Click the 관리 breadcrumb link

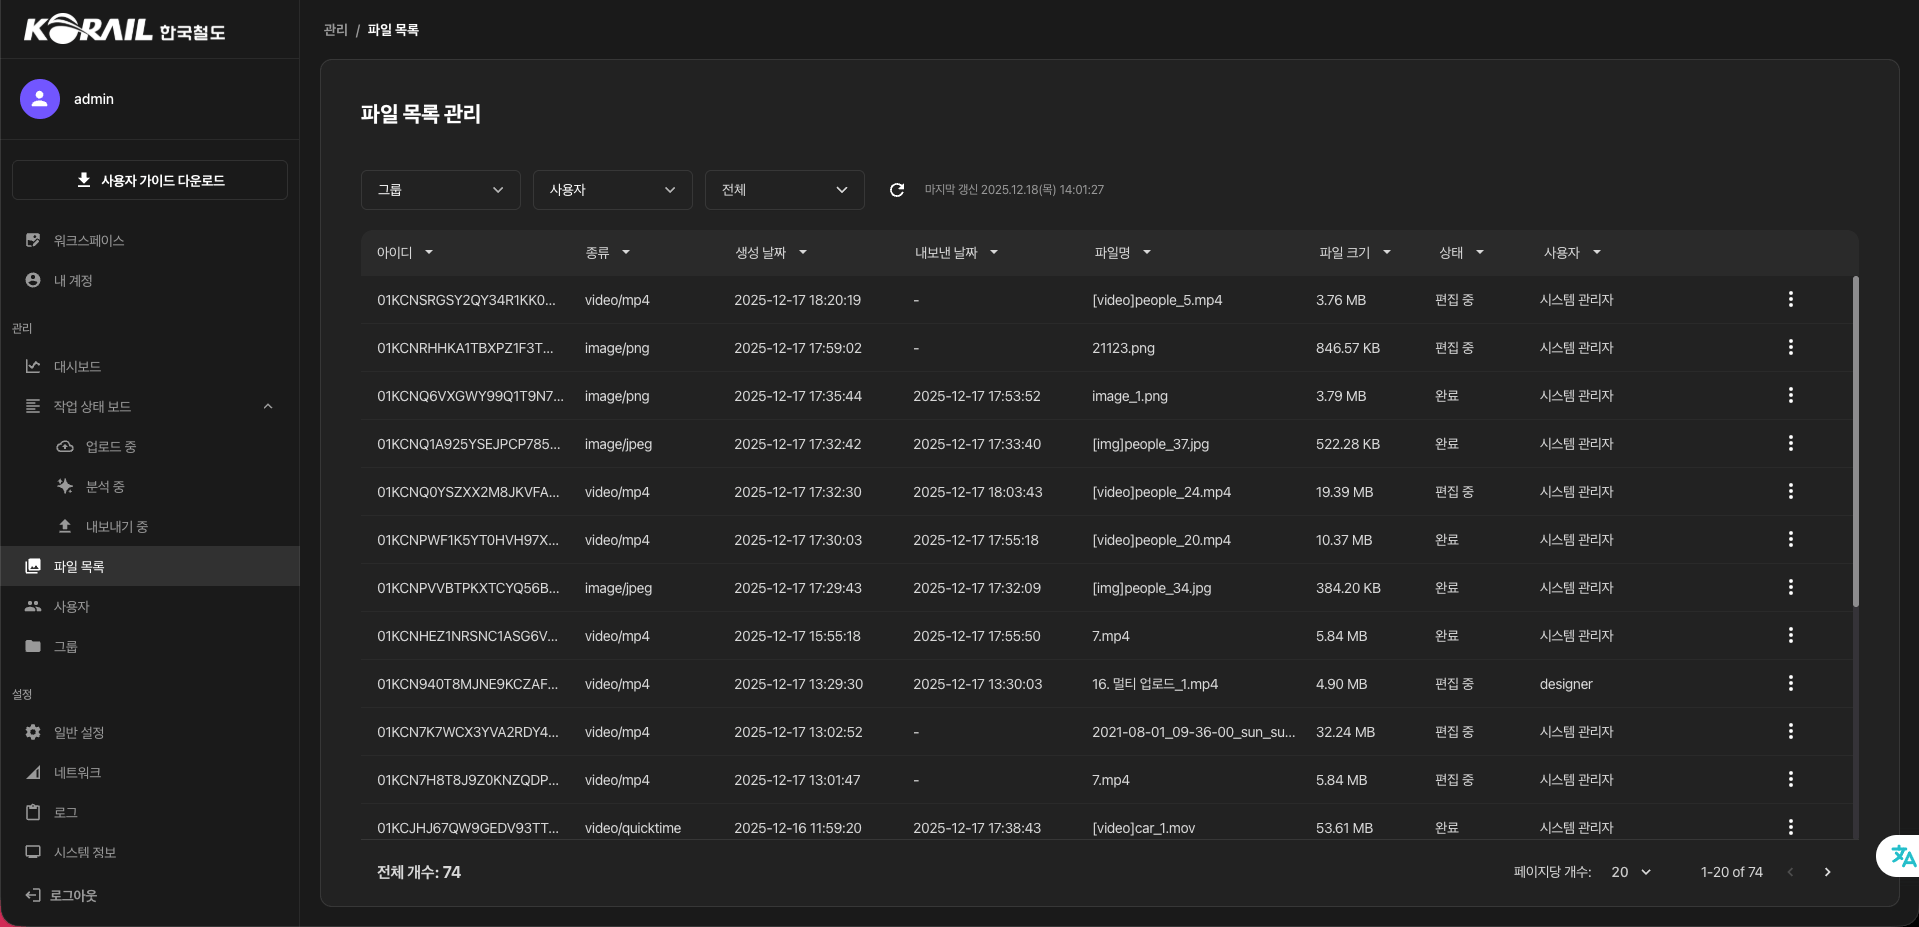click(335, 30)
